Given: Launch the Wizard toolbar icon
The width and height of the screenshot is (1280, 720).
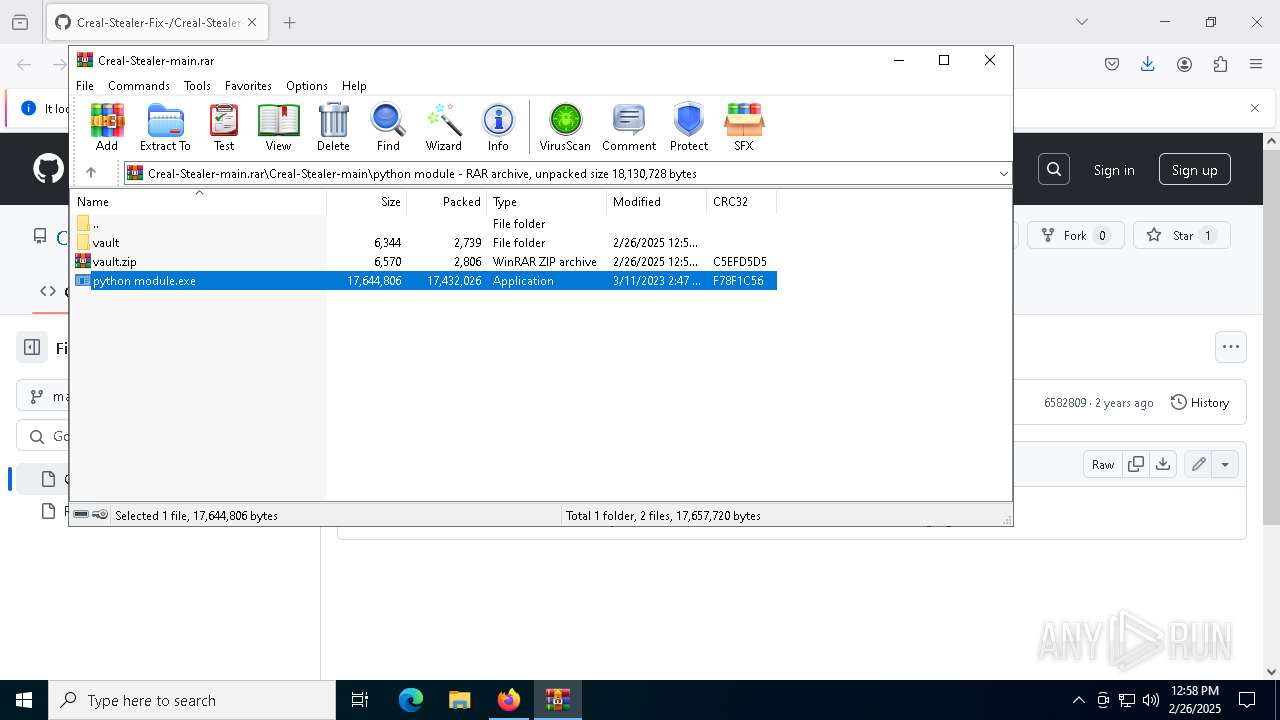Looking at the screenshot, I should tap(443, 127).
